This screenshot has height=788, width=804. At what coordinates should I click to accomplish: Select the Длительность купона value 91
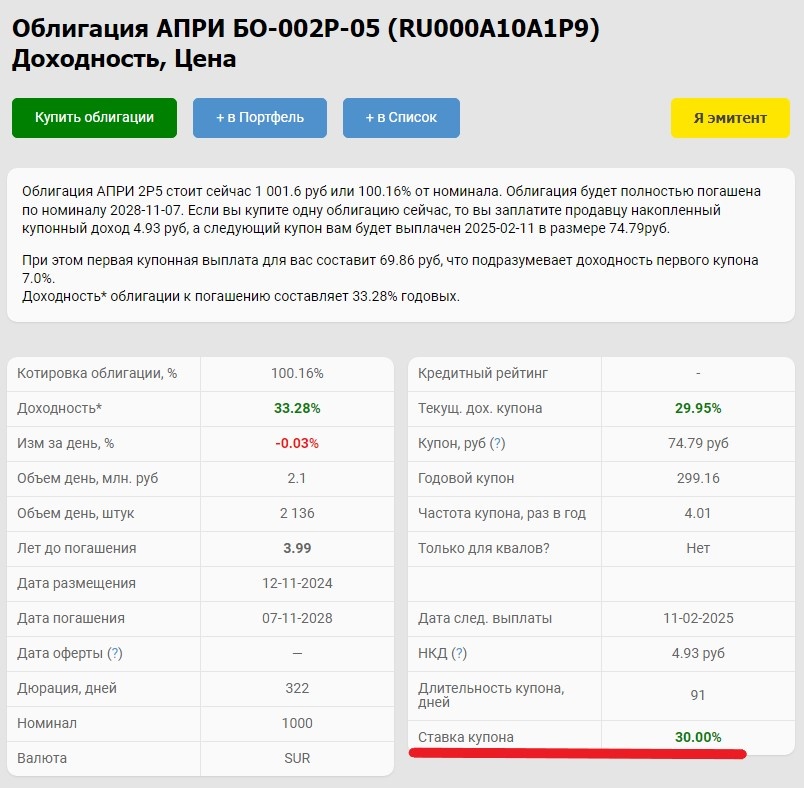tap(698, 695)
